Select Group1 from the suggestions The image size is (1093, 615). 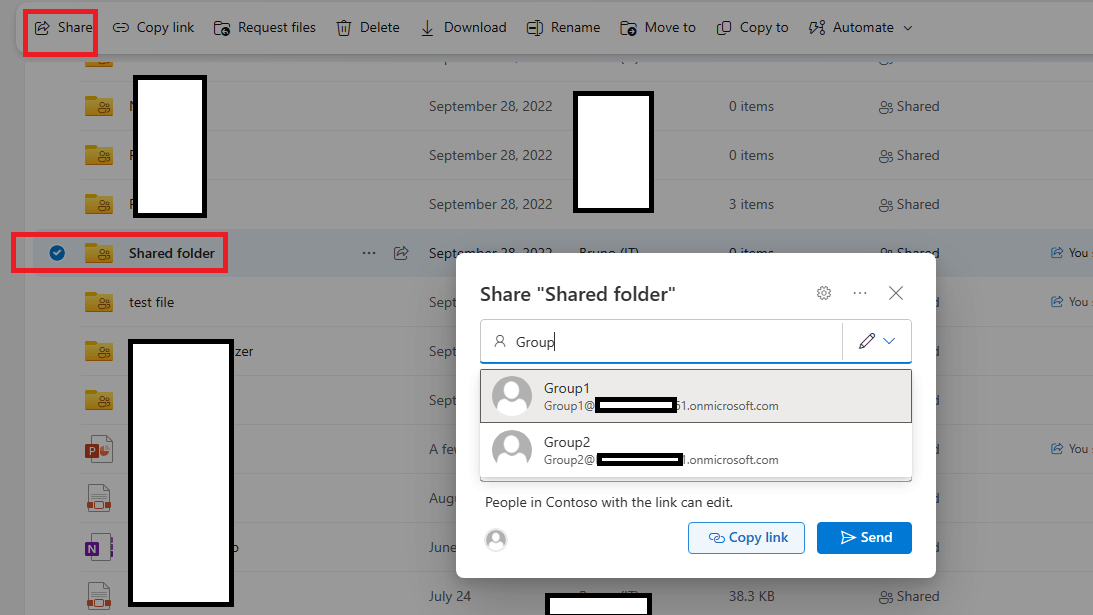[x=696, y=396]
